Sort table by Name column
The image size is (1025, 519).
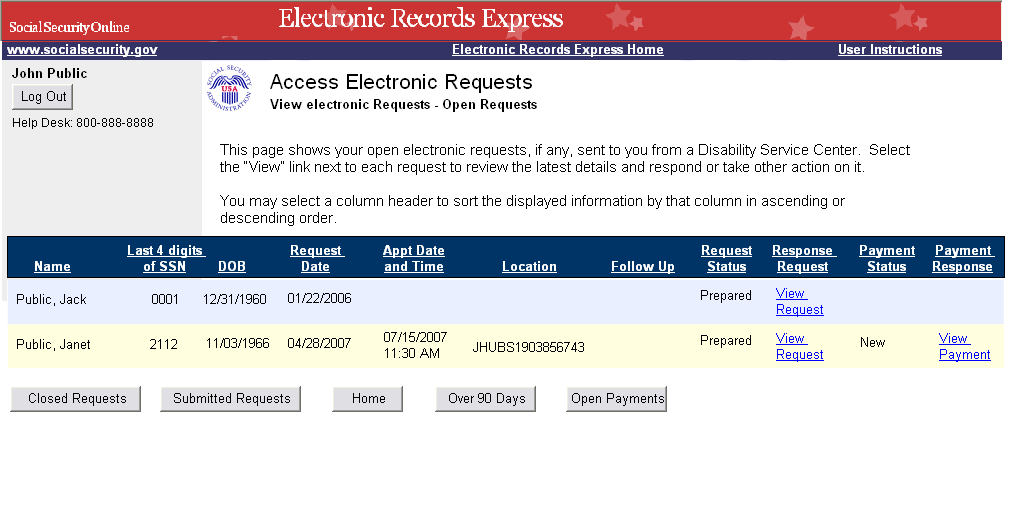coord(52,267)
